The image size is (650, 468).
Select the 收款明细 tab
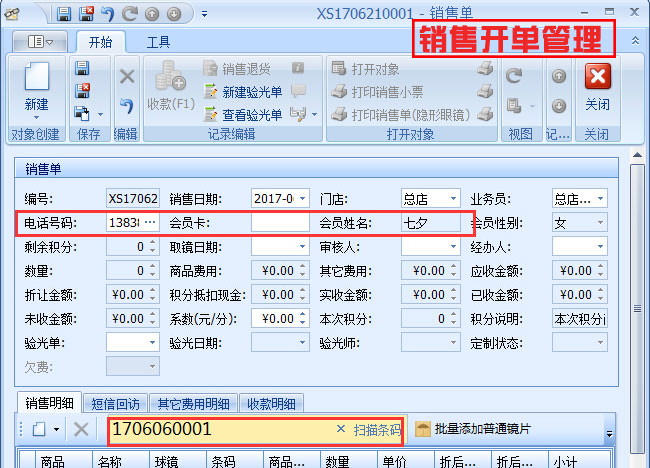(271, 404)
